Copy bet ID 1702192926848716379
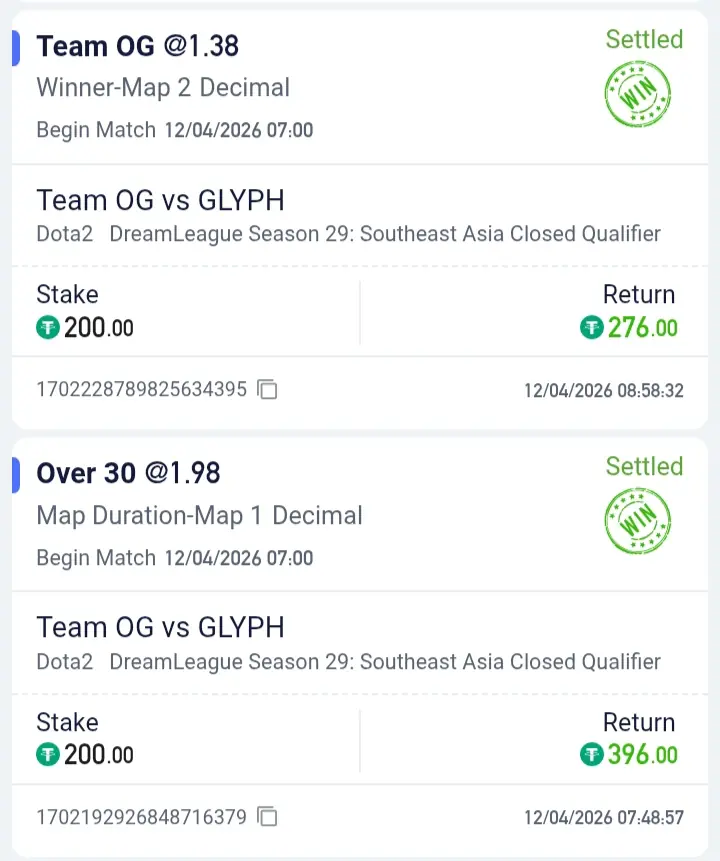Image resolution: width=720 pixels, height=861 pixels. 267,817
